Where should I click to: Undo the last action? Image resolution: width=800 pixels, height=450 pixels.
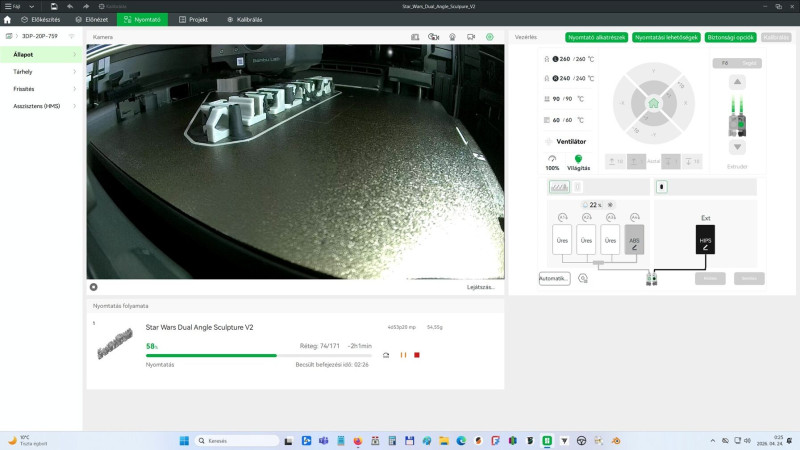(70, 6)
